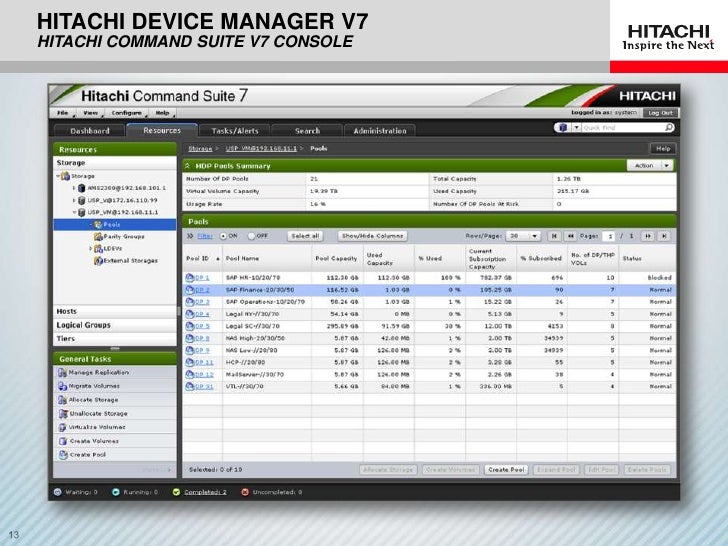Go to the first page button

(554, 236)
